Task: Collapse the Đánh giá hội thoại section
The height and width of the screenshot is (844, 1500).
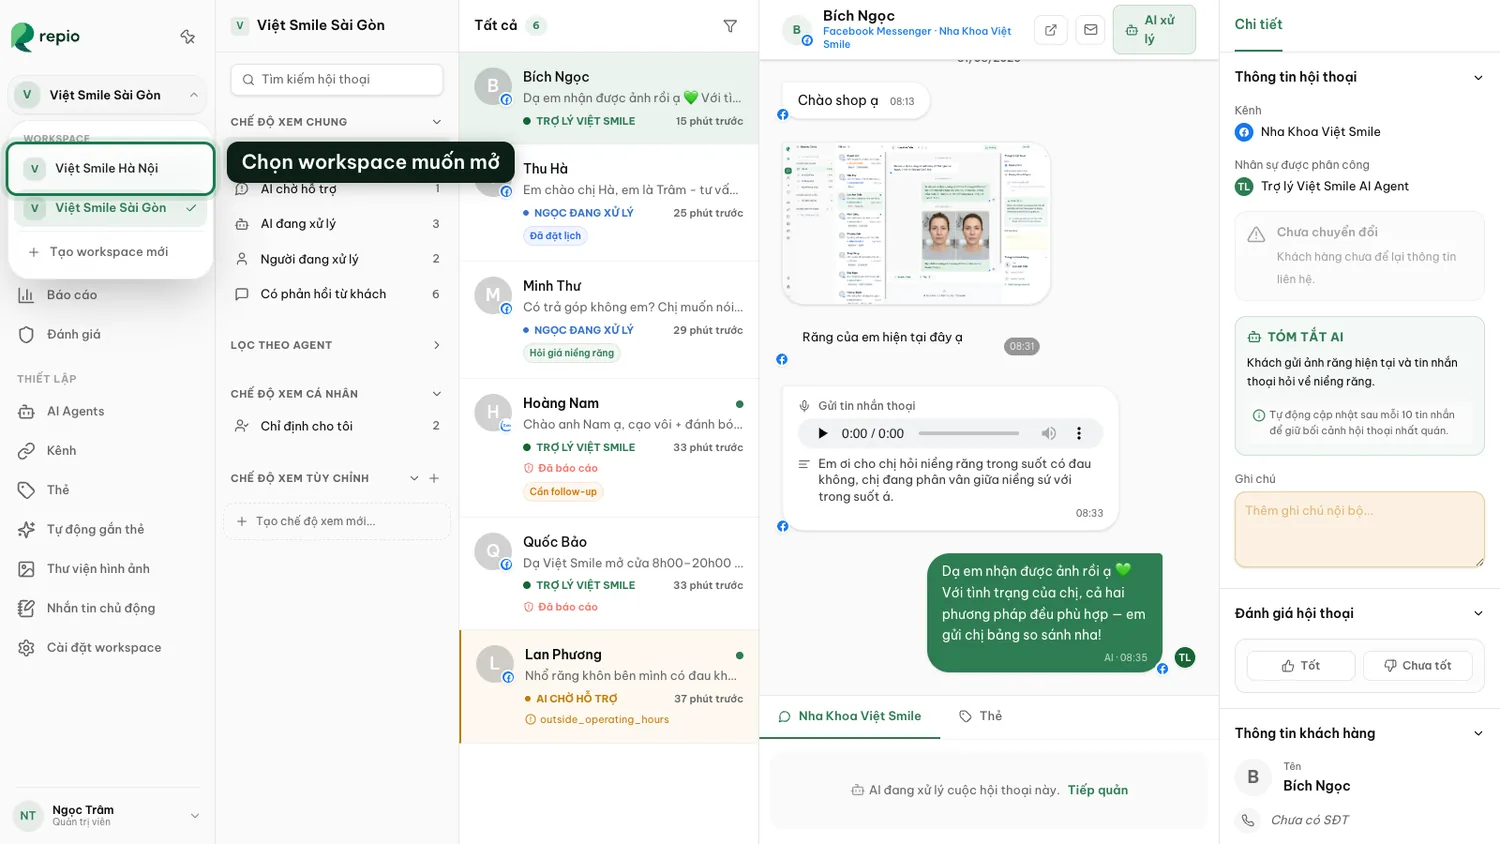Action: pyautogui.click(x=1478, y=614)
